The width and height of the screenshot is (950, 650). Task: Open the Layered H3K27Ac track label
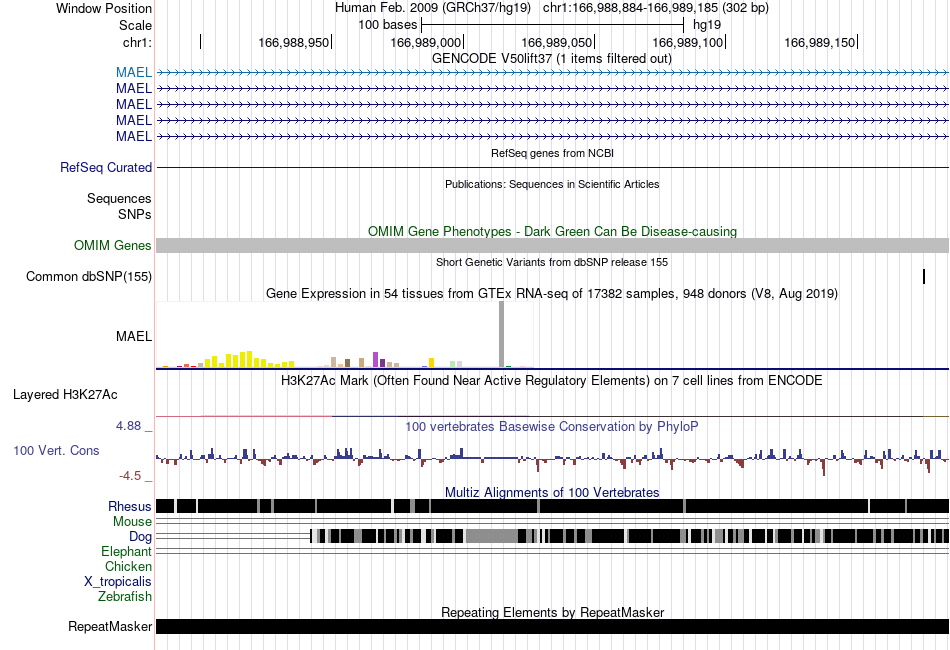[x=65, y=394]
